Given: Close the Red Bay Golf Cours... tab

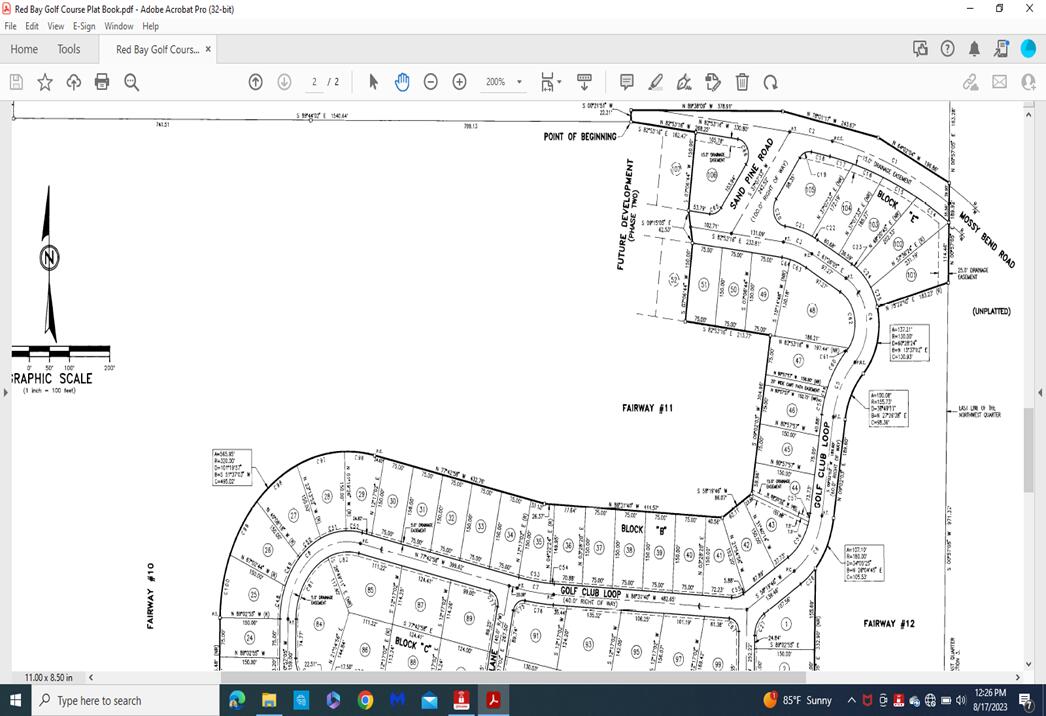Looking at the screenshot, I should (208, 49).
